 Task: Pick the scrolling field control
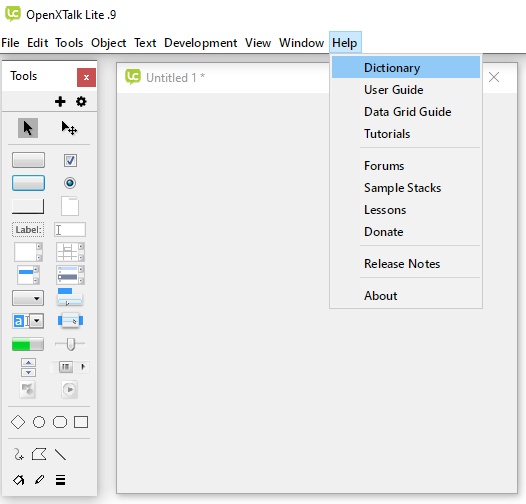(28, 252)
